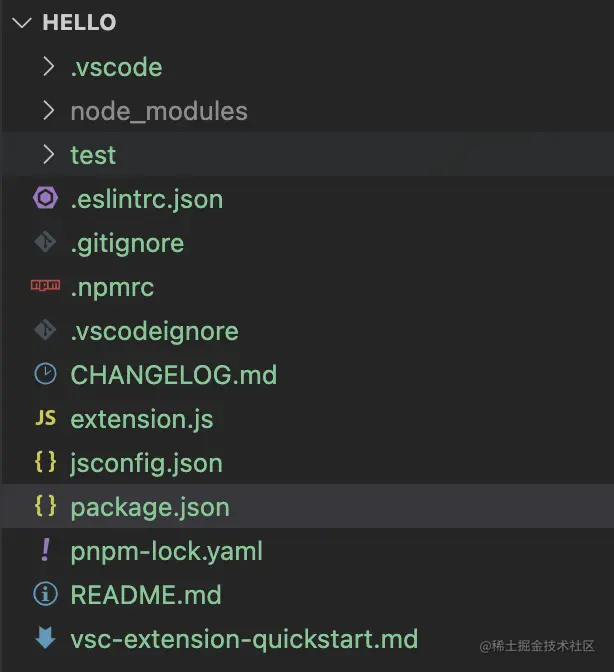Click the braces icon beside package.json
Viewport: 614px width, 672px height.
(45, 507)
